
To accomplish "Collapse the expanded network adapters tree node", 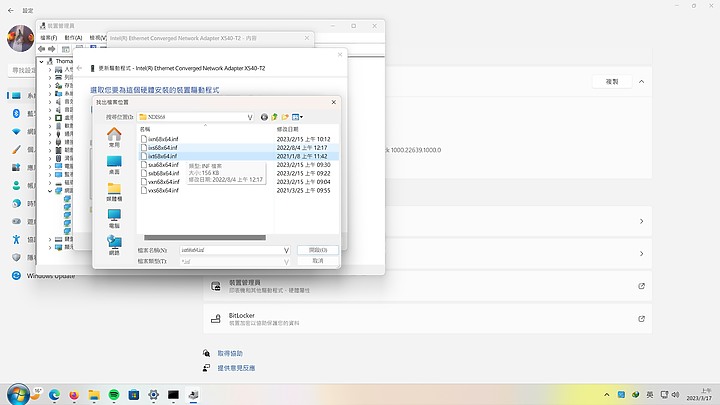I will [50, 191].
